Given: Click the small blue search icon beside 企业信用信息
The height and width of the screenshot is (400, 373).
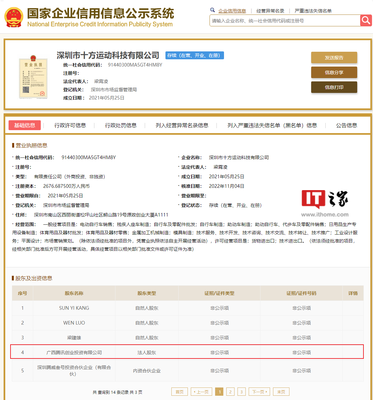Looking at the screenshot, I should [212, 10].
